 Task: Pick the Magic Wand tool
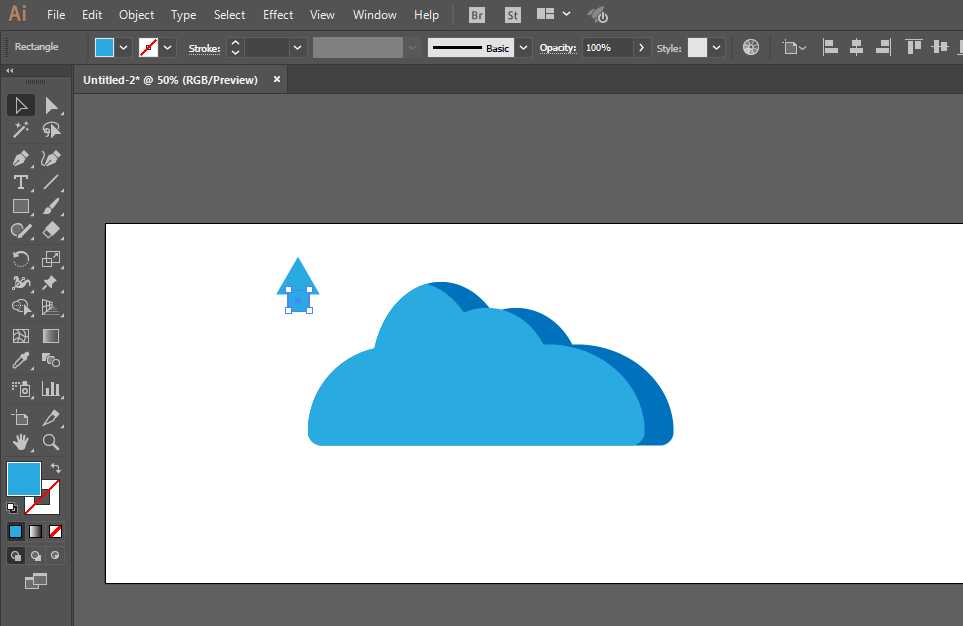[x=20, y=130]
